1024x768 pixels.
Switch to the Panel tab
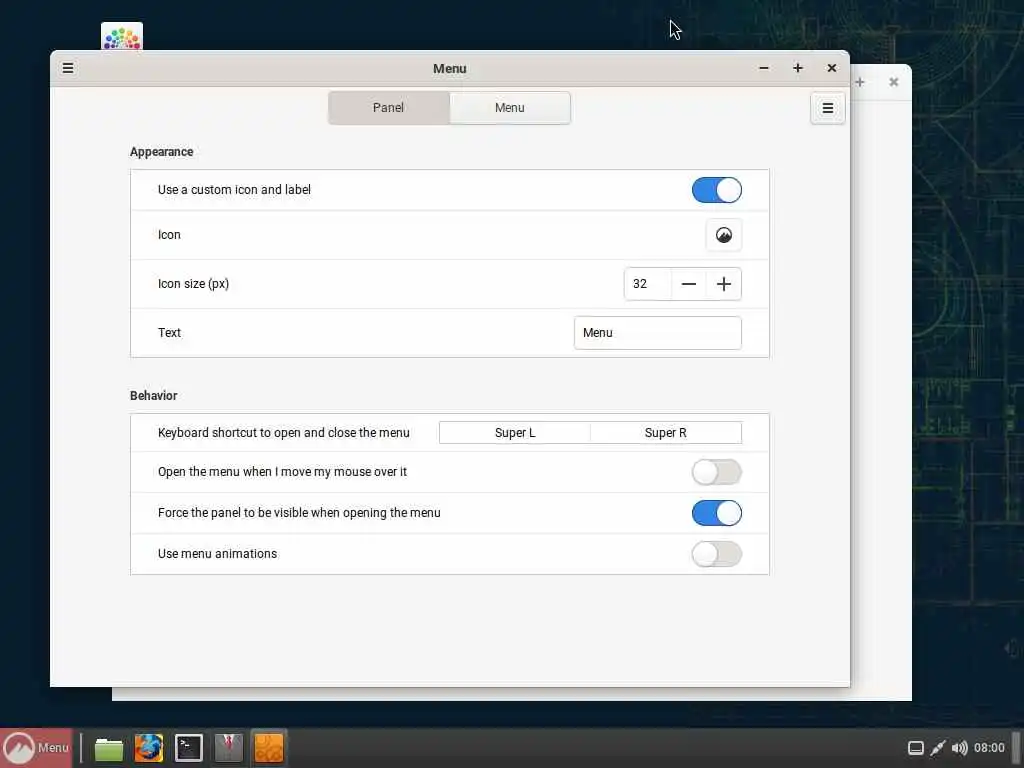pos(389,108)
